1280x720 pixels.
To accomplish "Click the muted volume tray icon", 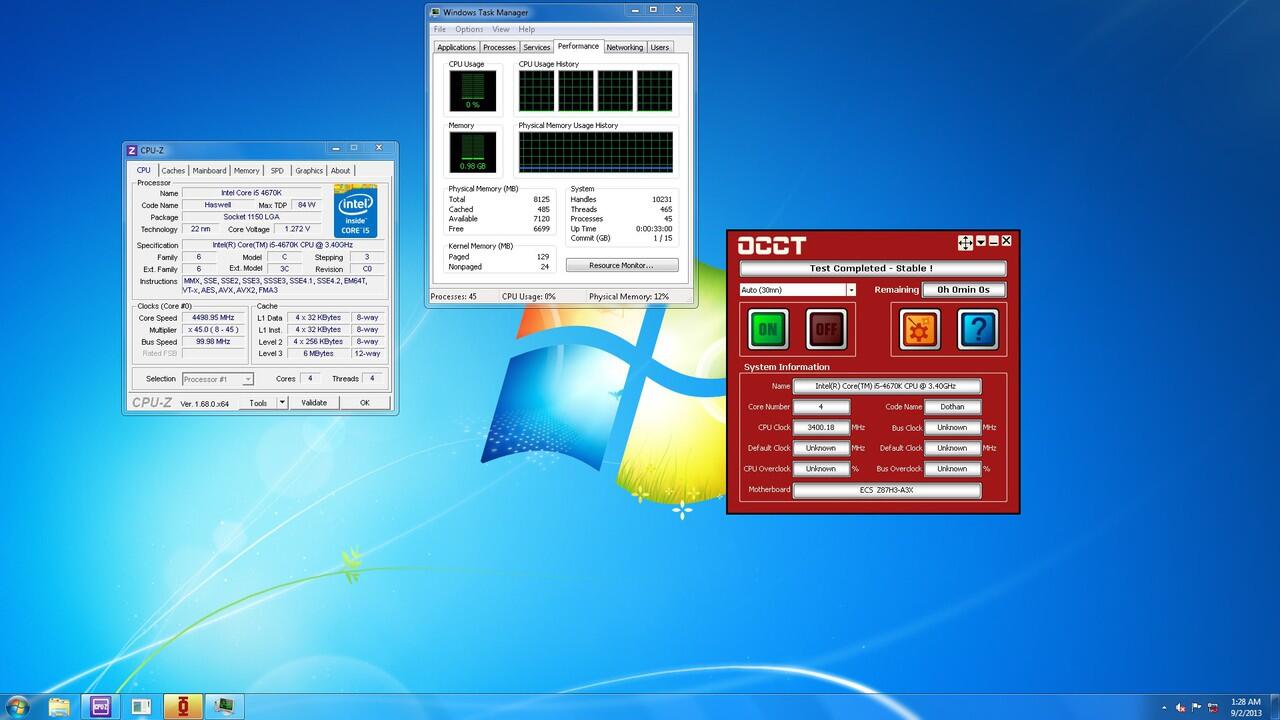I will point(1181,708).
